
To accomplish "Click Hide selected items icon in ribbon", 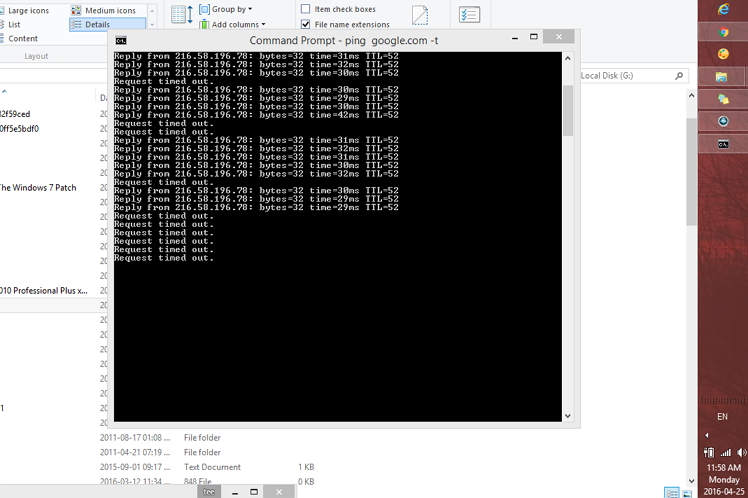I will click(420, 15).
